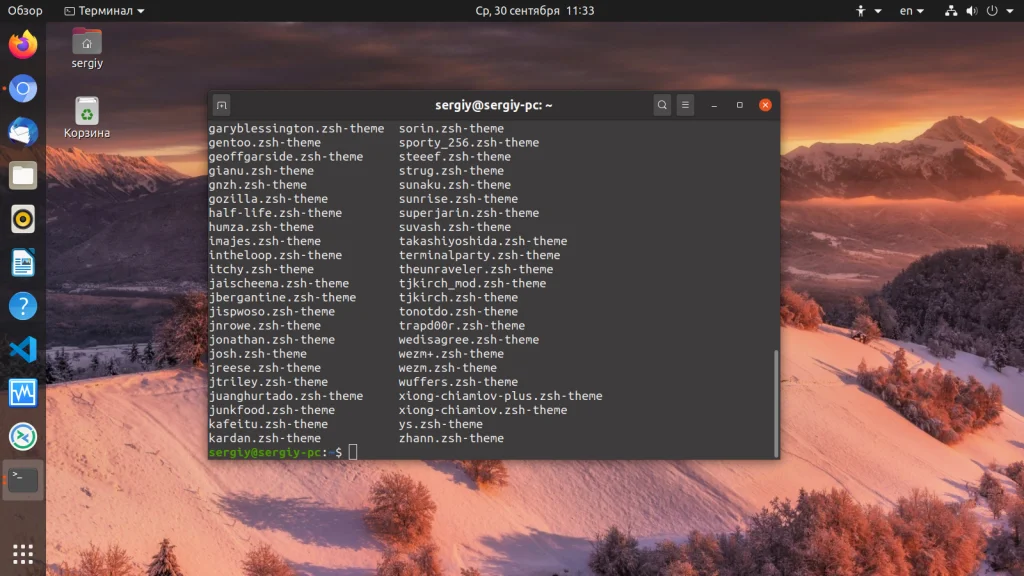Image resolution: width=1024 pixels, height=576 pixels.
Task: Click wuffers.zsh-theme text
Action: (x=458, y=382)
